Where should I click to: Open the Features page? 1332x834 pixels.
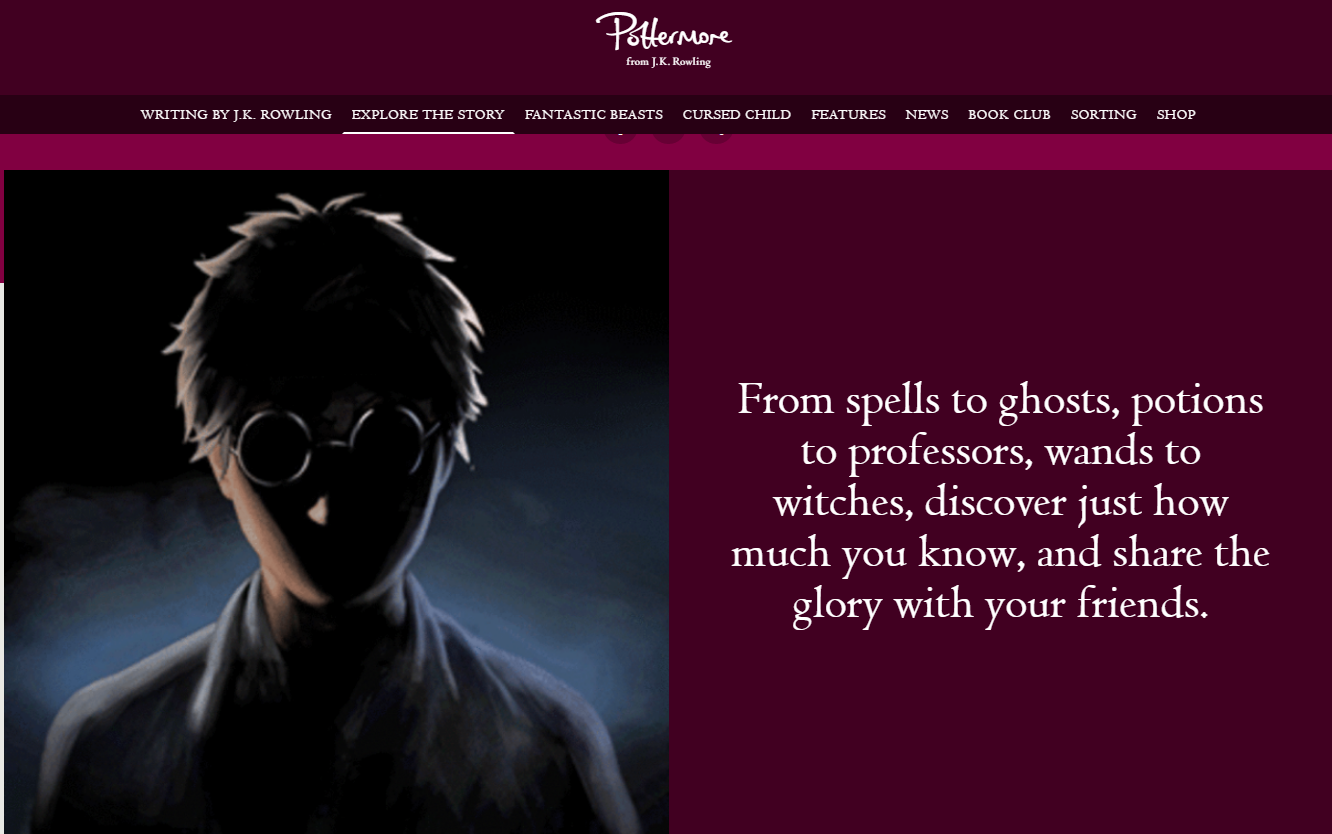pyautogui.click(x=848, y=115)
